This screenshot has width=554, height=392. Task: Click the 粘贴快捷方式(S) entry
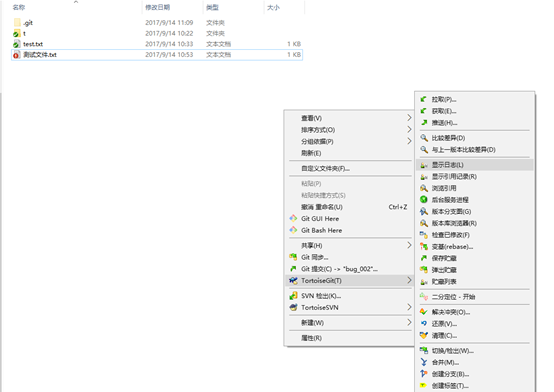(x=349, y=195)
